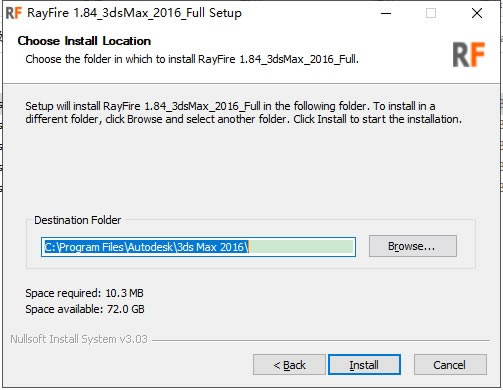
Task: Close the RayFire Setup window
Action: (477, 13)
